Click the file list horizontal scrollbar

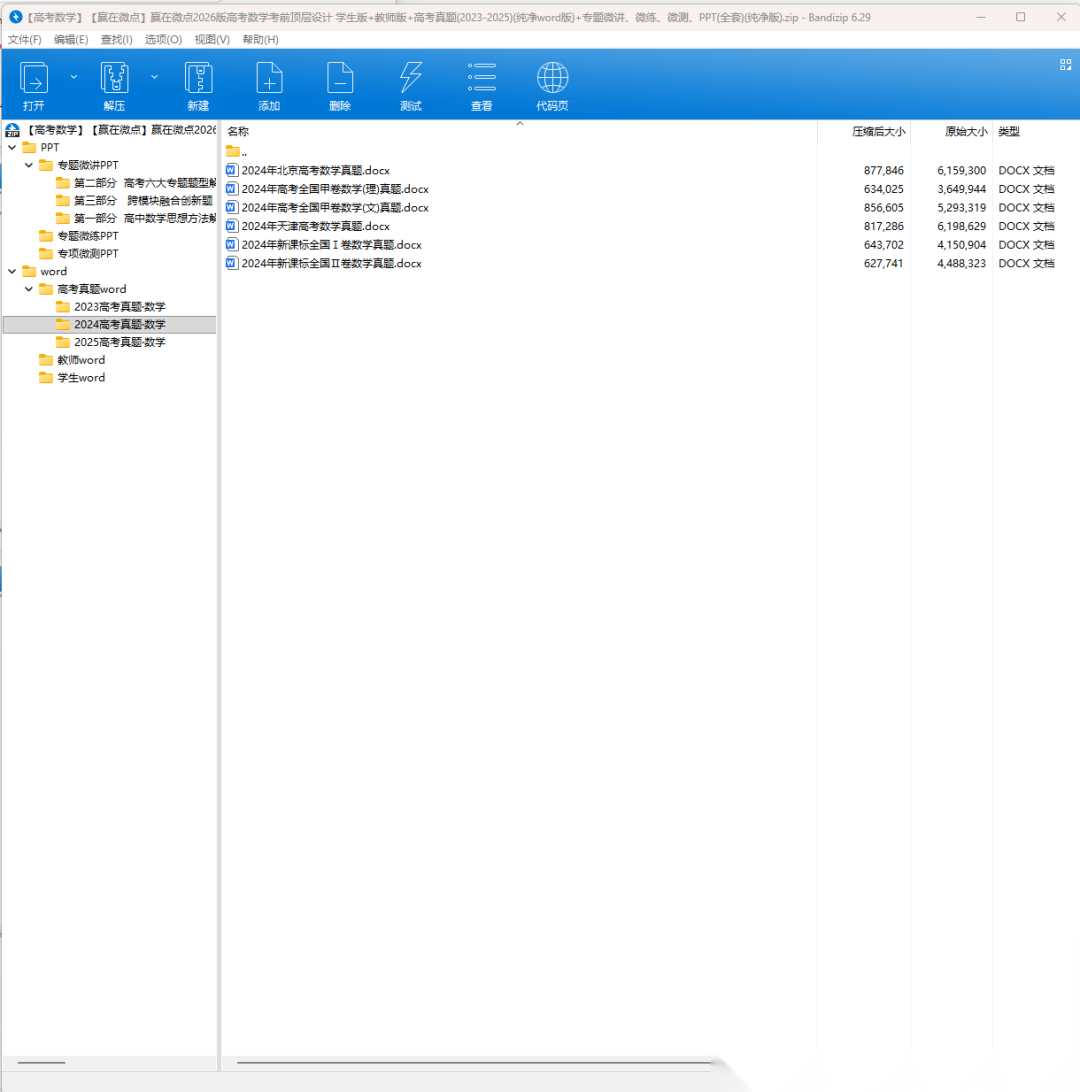pos(470,1062)
